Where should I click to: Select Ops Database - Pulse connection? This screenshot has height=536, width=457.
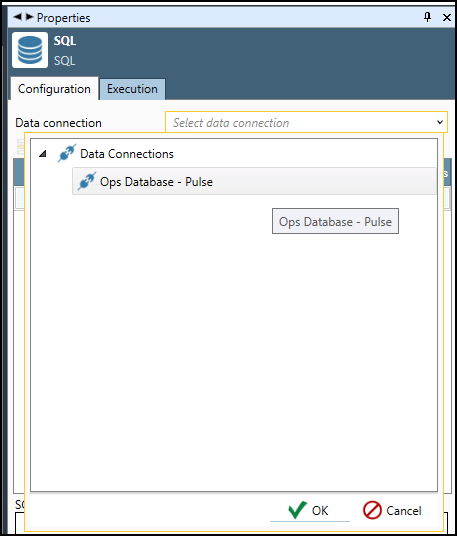pos(254,181)
